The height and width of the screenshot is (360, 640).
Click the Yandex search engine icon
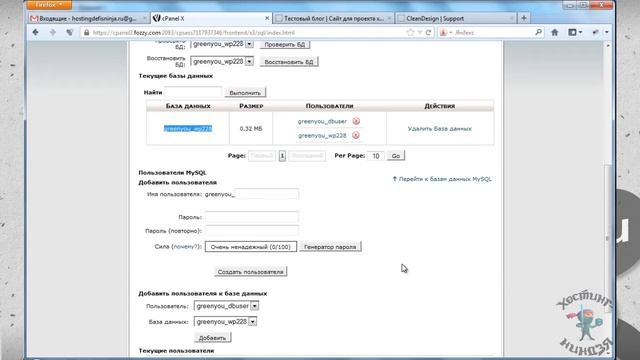pyautogui.click(x=444, y=33)
